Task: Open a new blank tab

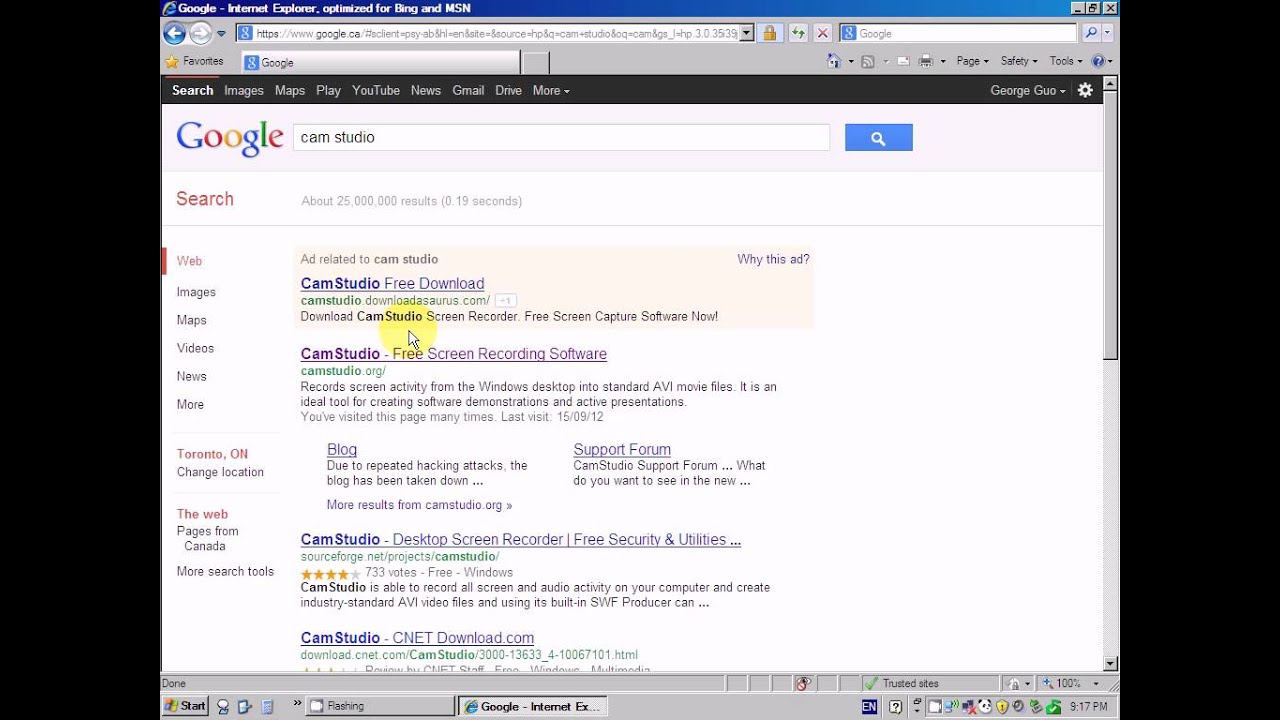Action: pyautogui.click(x=536, y=62)
